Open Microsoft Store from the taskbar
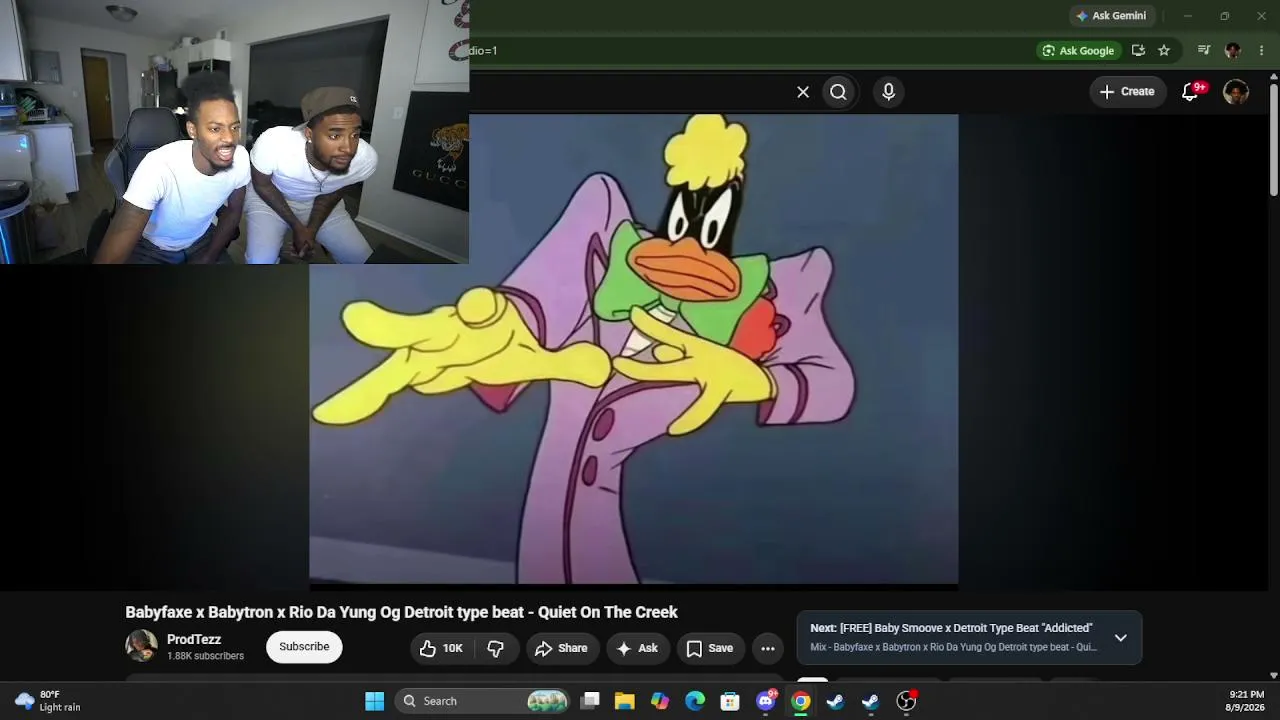1280x720 pixels. (x=730, y=701)
